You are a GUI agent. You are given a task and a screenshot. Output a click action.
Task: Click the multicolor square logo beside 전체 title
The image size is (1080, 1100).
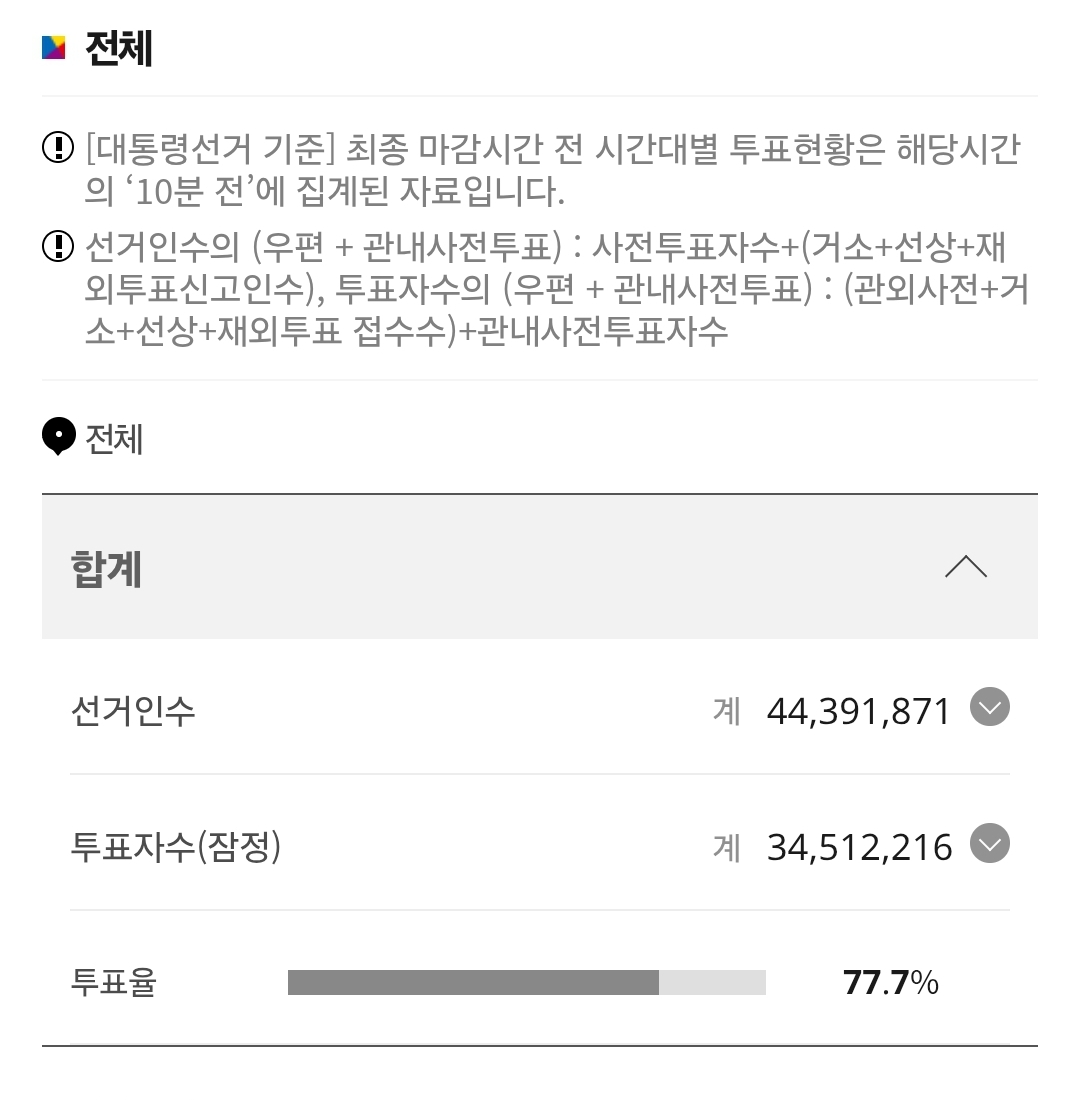click(54, 47)
